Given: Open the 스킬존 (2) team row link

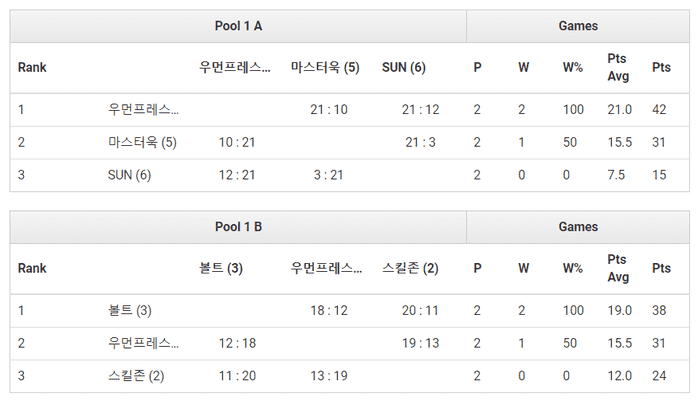Looking at the screenshot, I should pyautogui.click(x=135, y=376).
